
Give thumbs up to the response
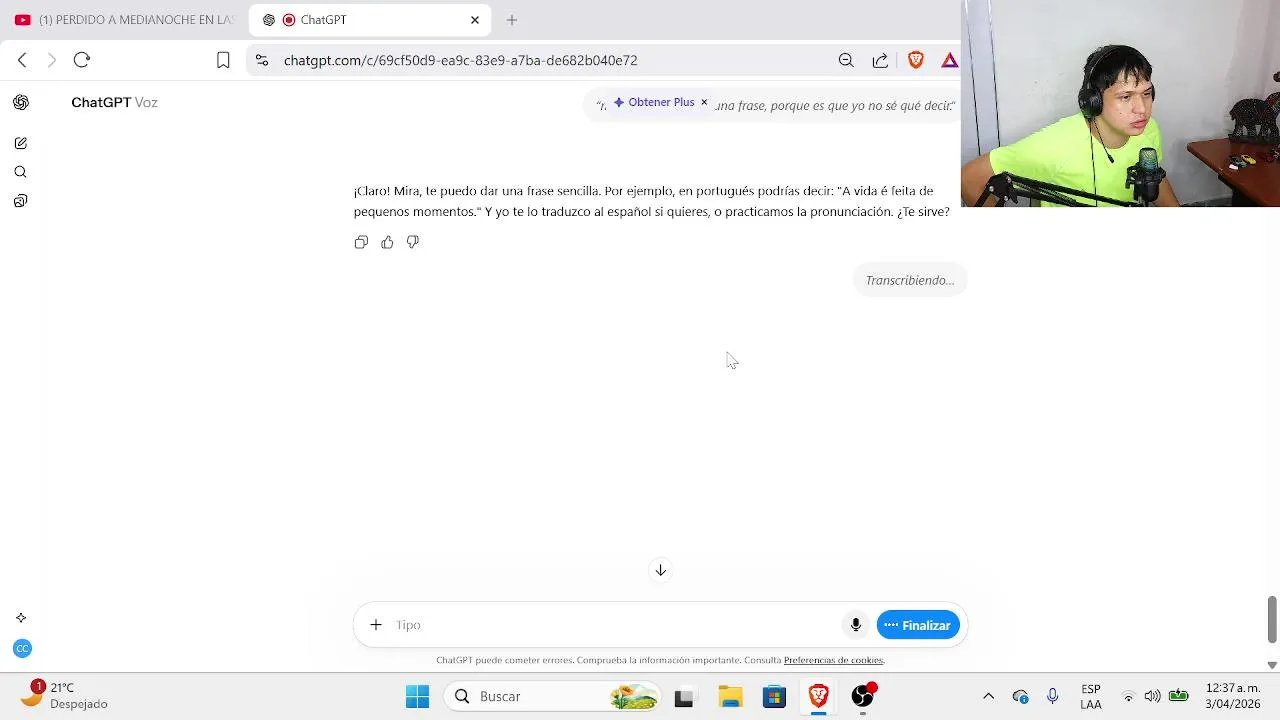[x=387, y=242]
